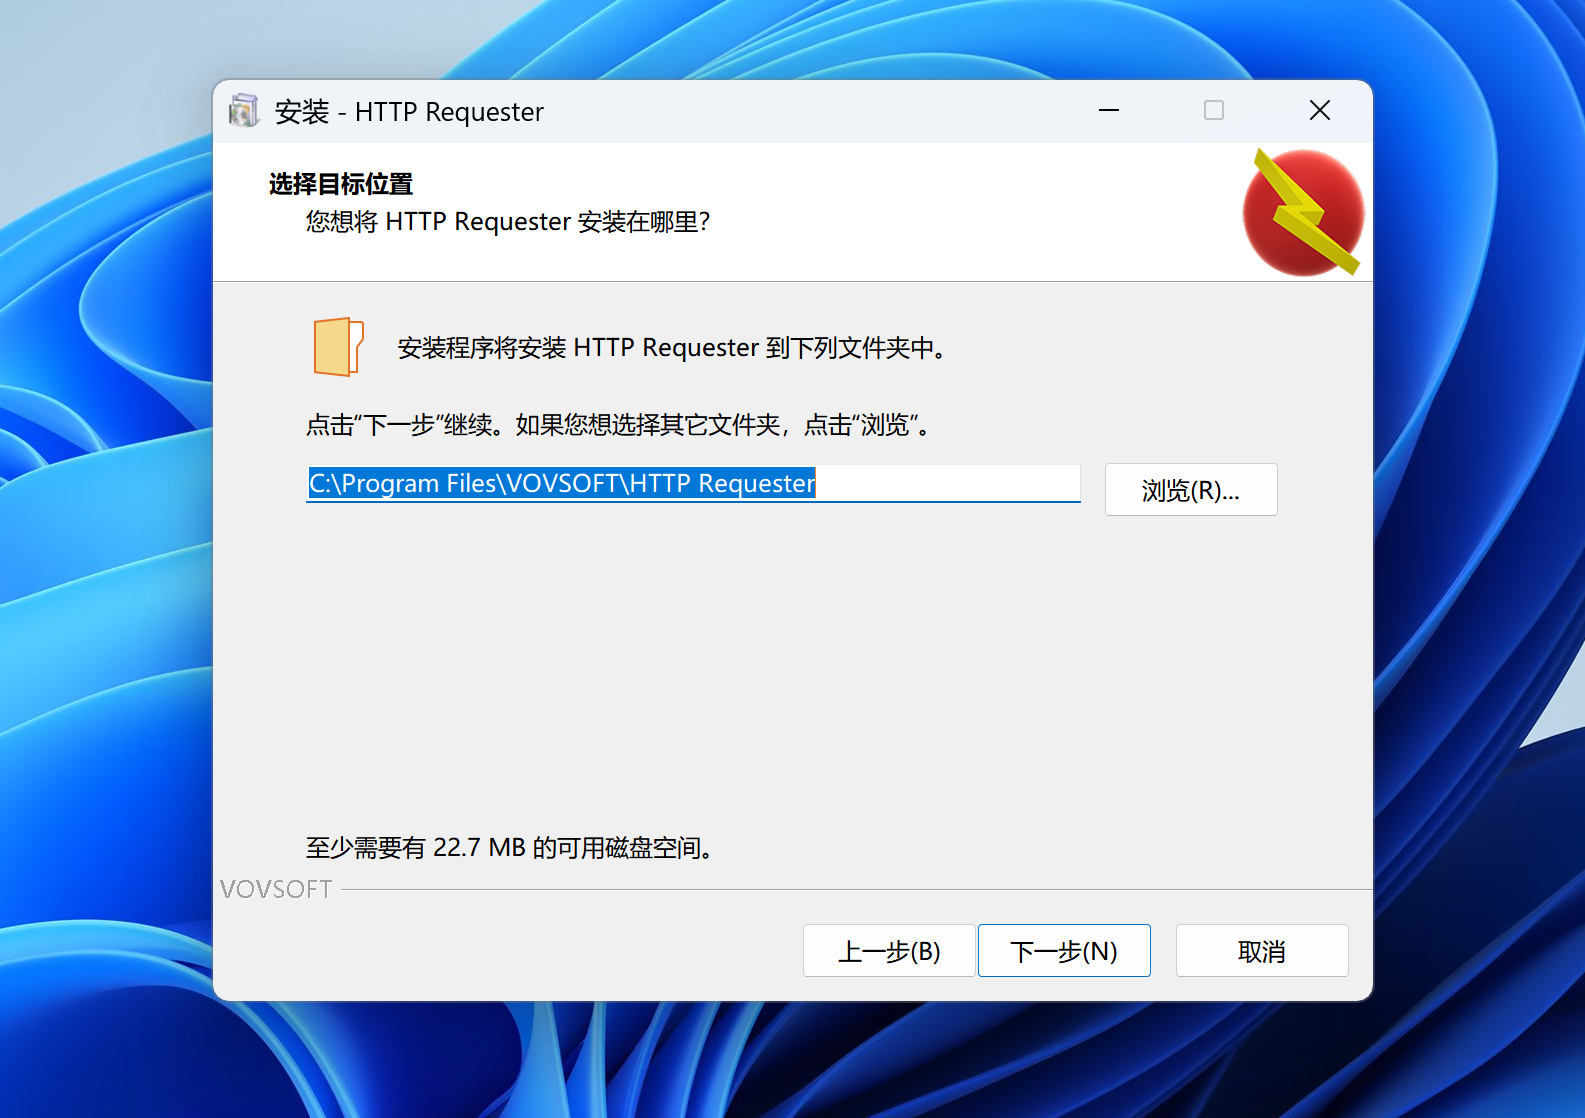Go back with the 上一步(B) button
The width and height of the screenshot is (1585, 1118).
click(x=888, y=951)
